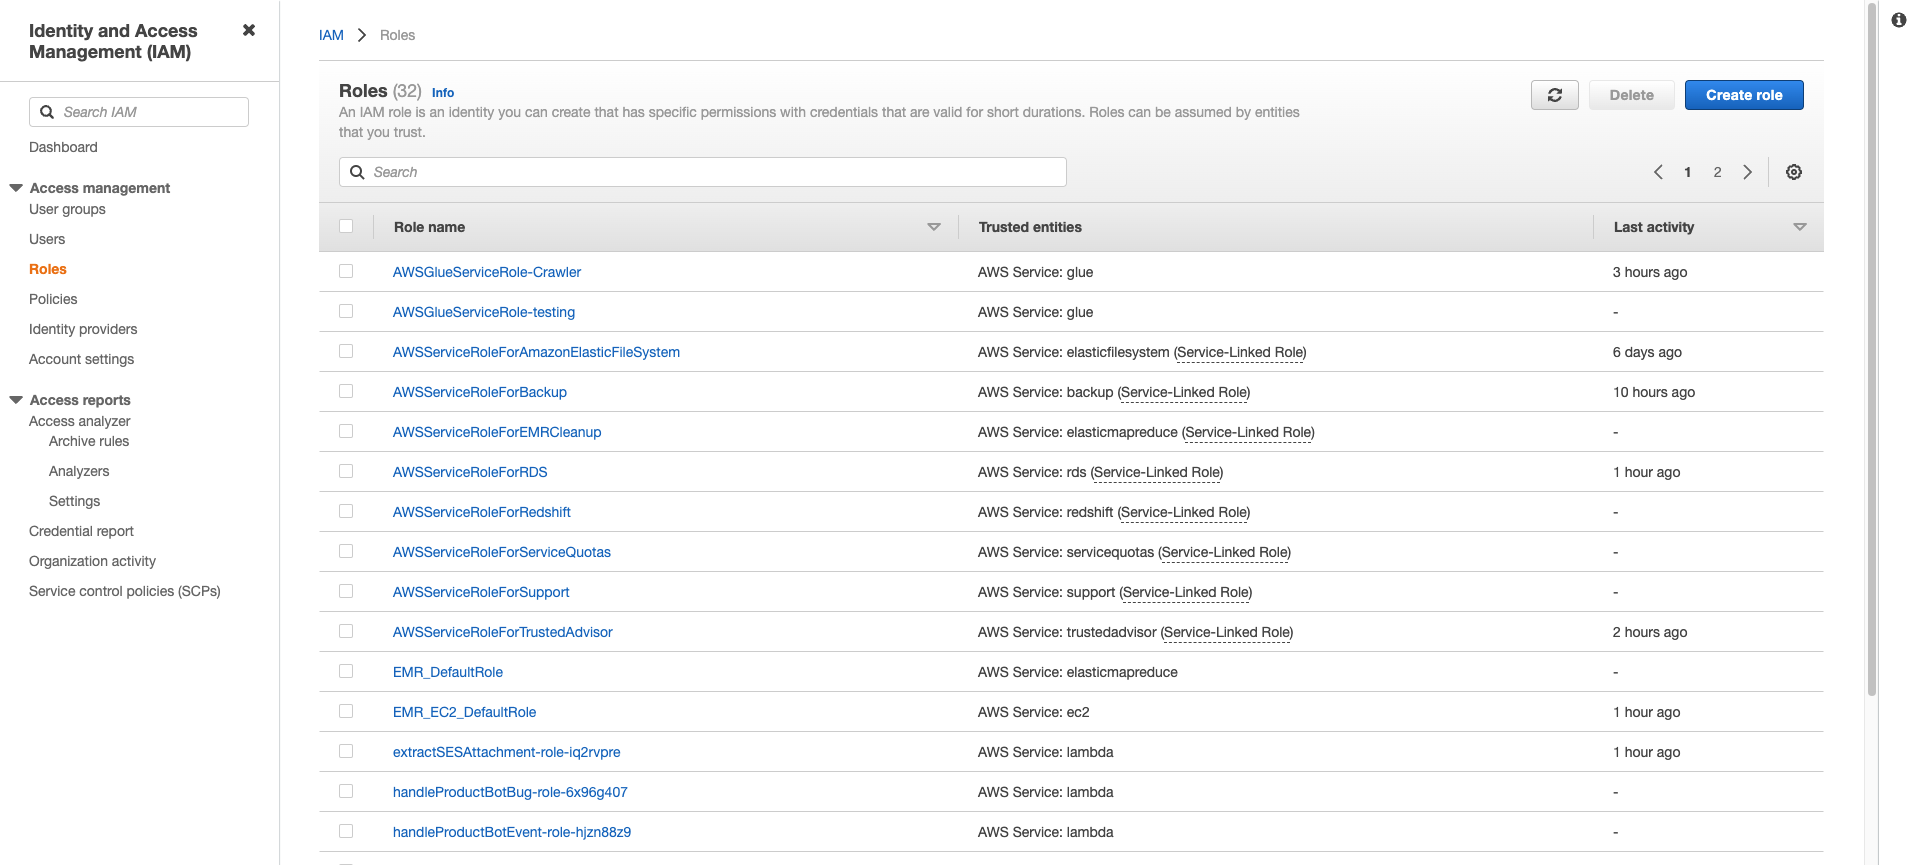Open table preferences gear icon
This screenshot has width=1918, height=865.
[x=1794, y=172]
